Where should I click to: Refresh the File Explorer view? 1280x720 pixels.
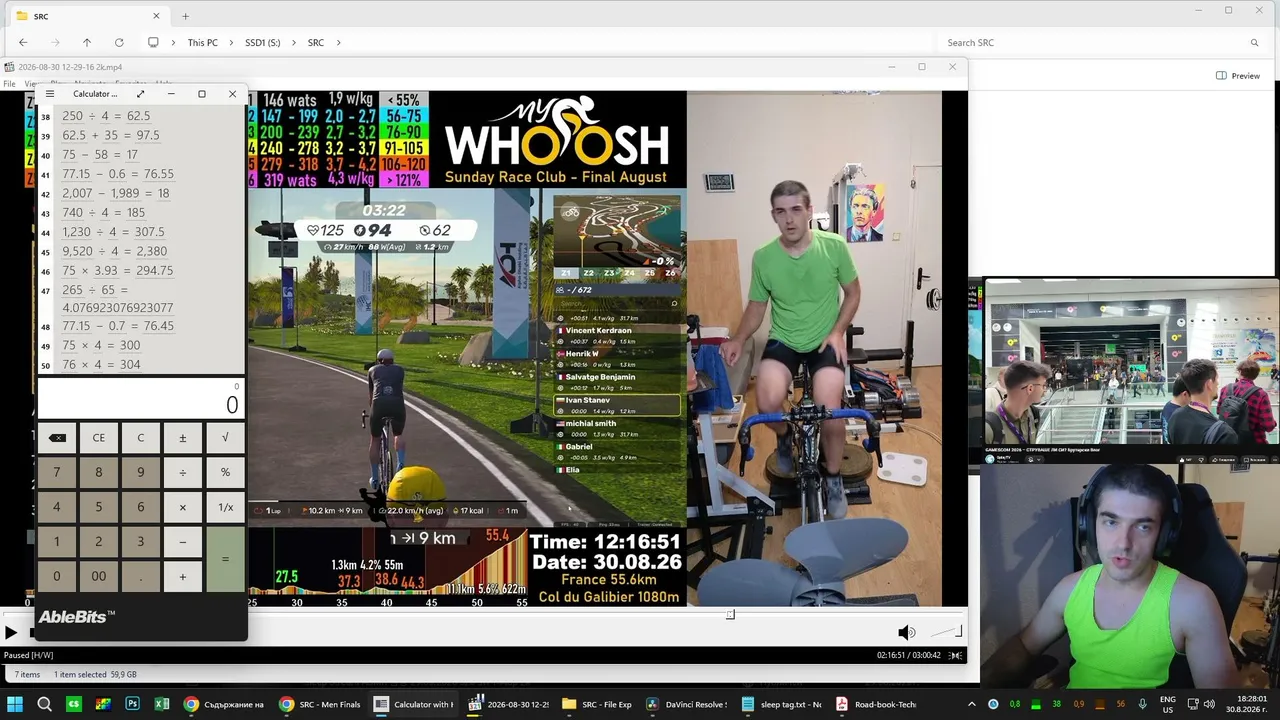coord(119,43)
